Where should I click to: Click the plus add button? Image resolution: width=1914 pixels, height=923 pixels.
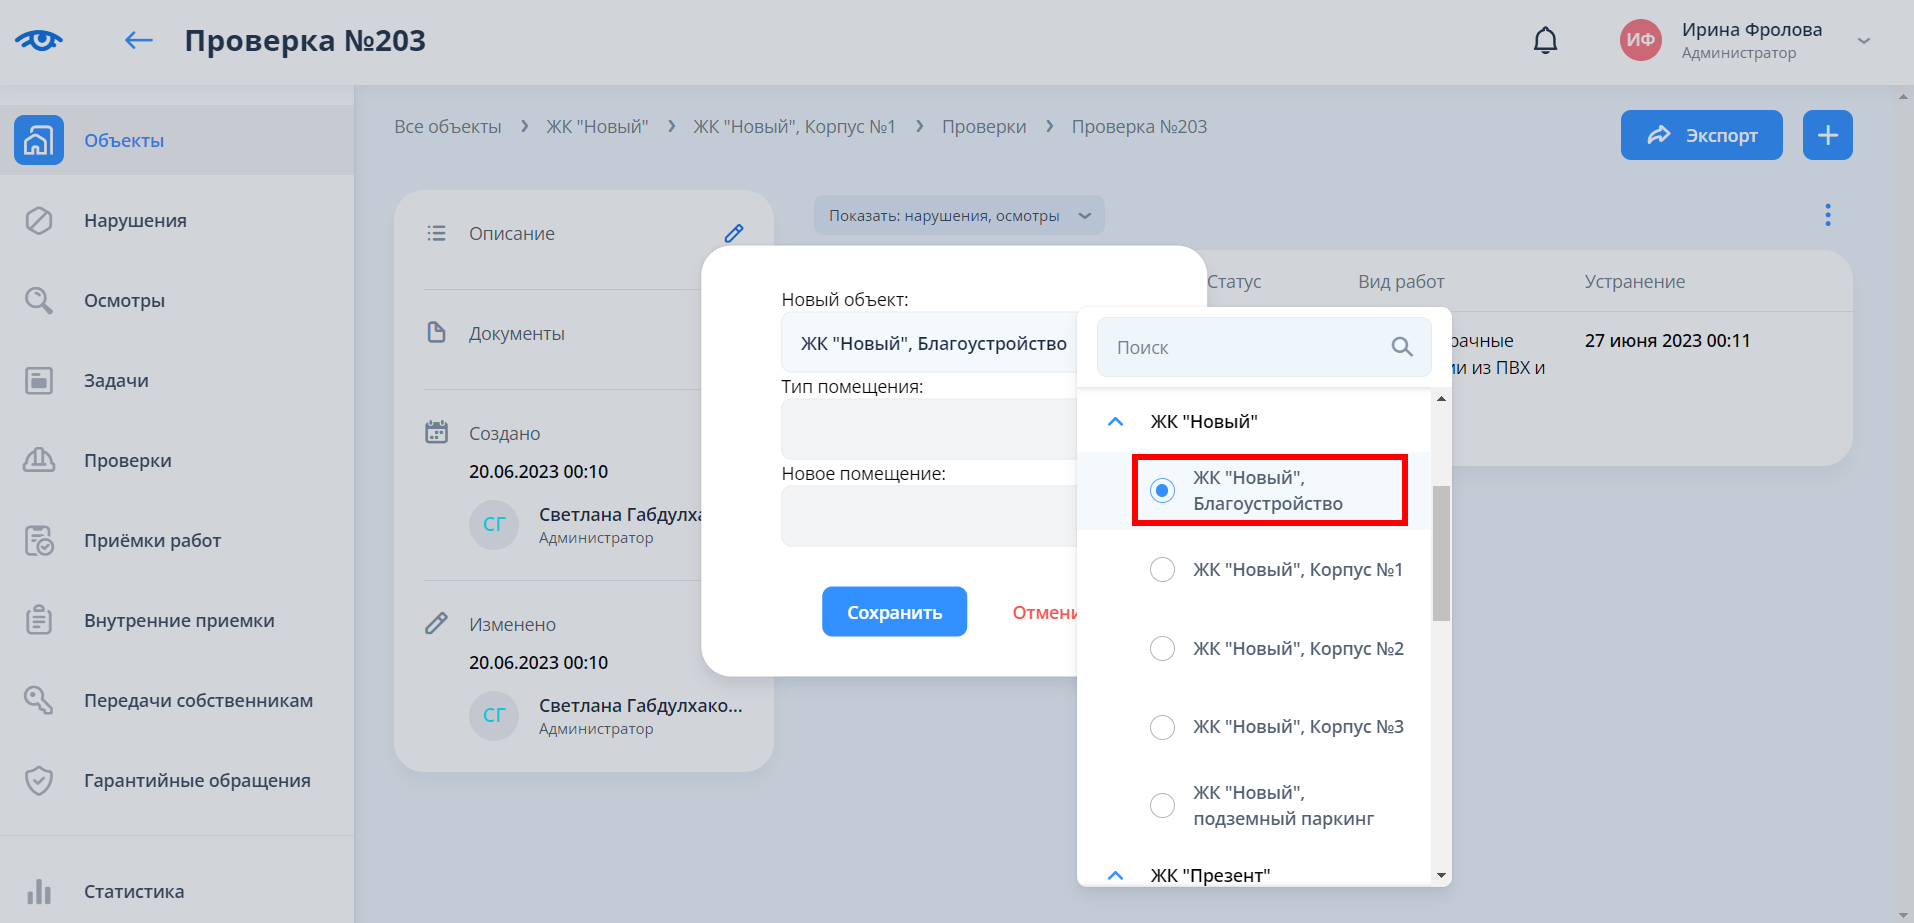click(x=1827, y=135)
